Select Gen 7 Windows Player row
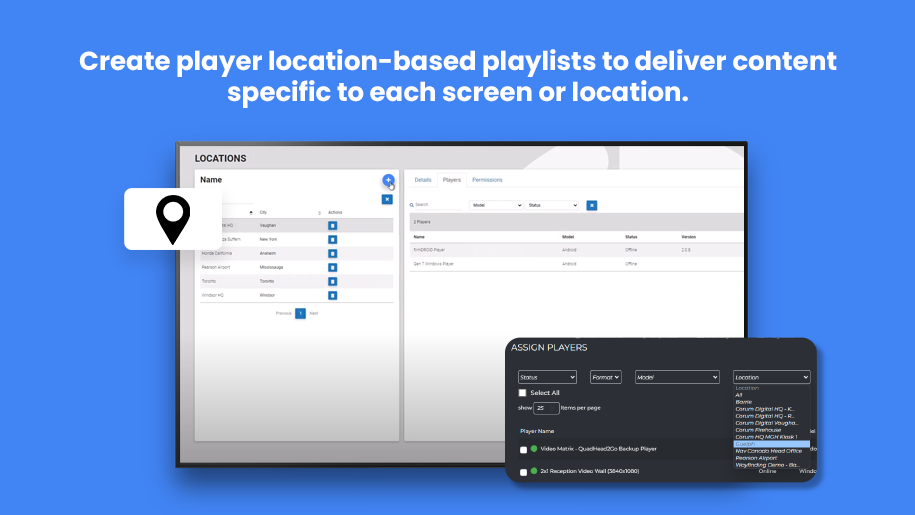This screenshot has height=515, width=915. click(577, 264)
